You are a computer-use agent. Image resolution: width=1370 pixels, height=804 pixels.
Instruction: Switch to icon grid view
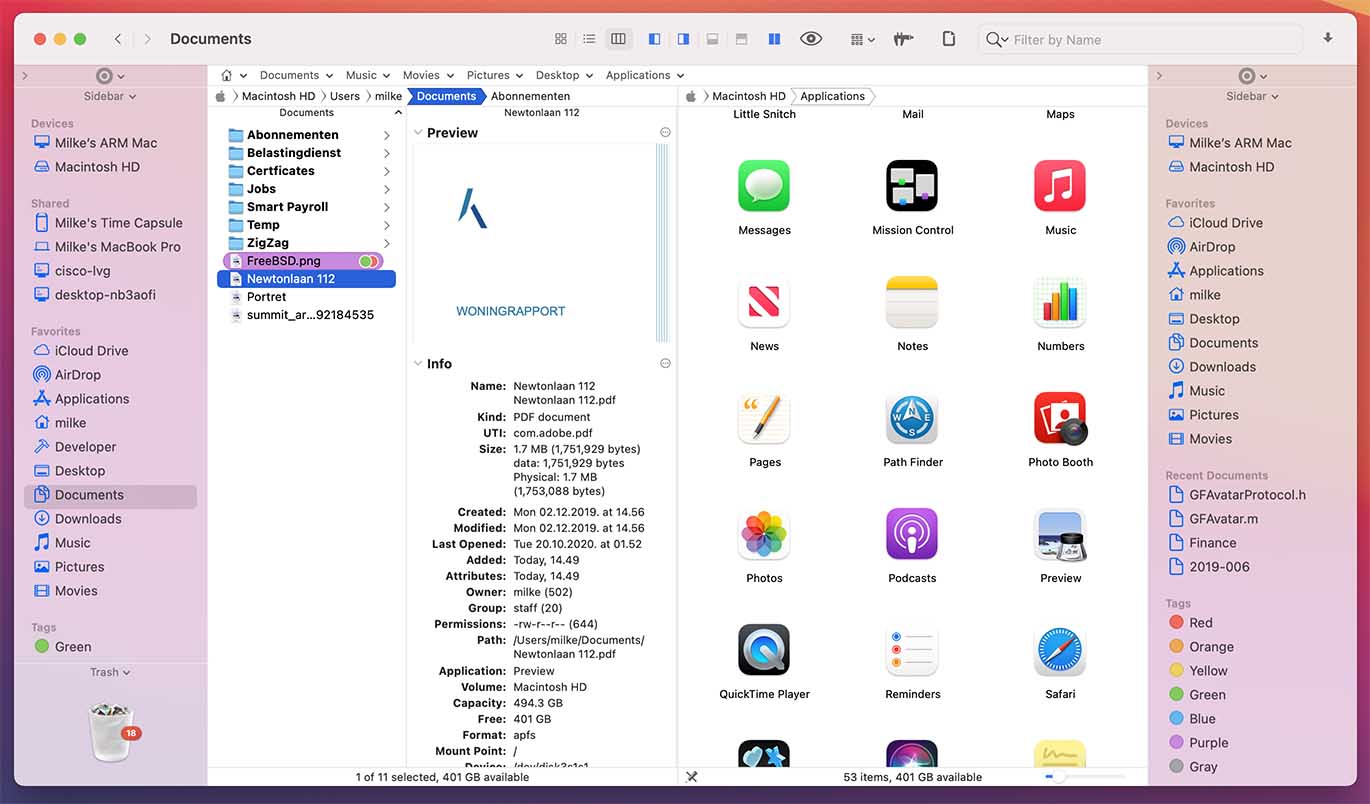560,39
